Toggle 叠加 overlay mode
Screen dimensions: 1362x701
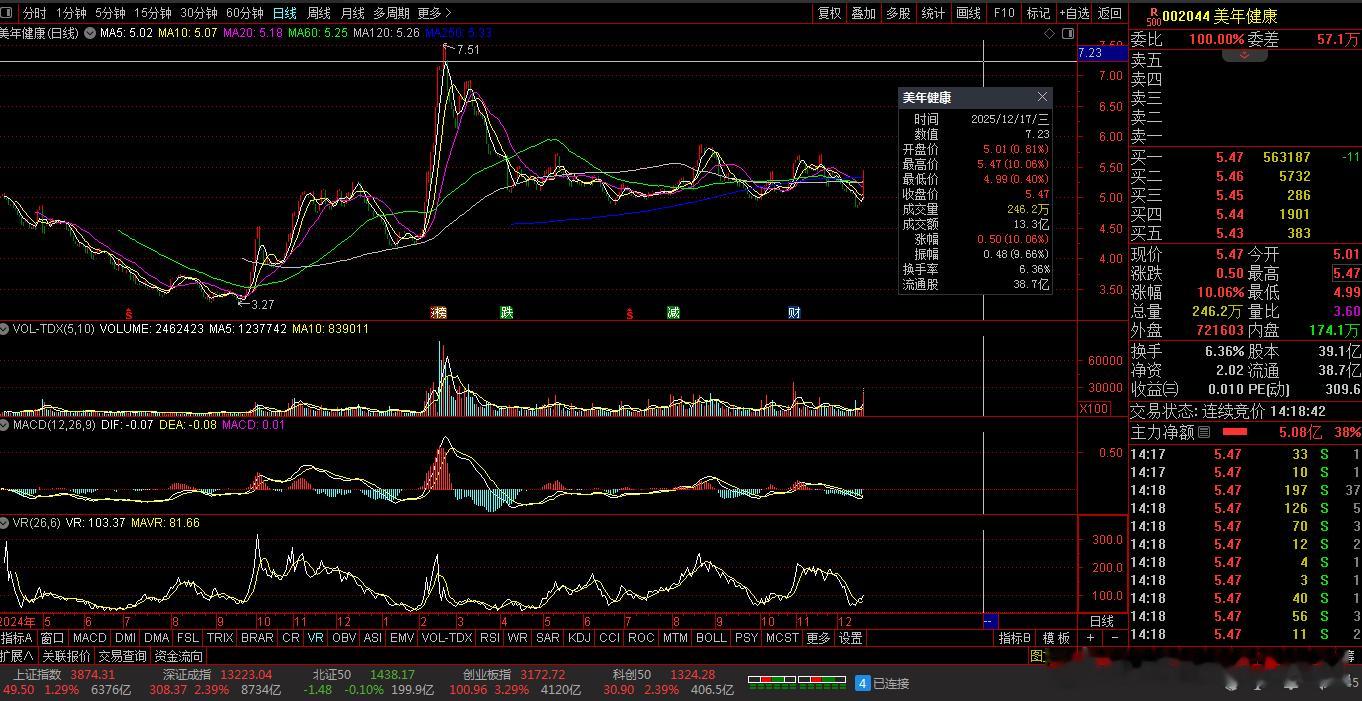863,13
